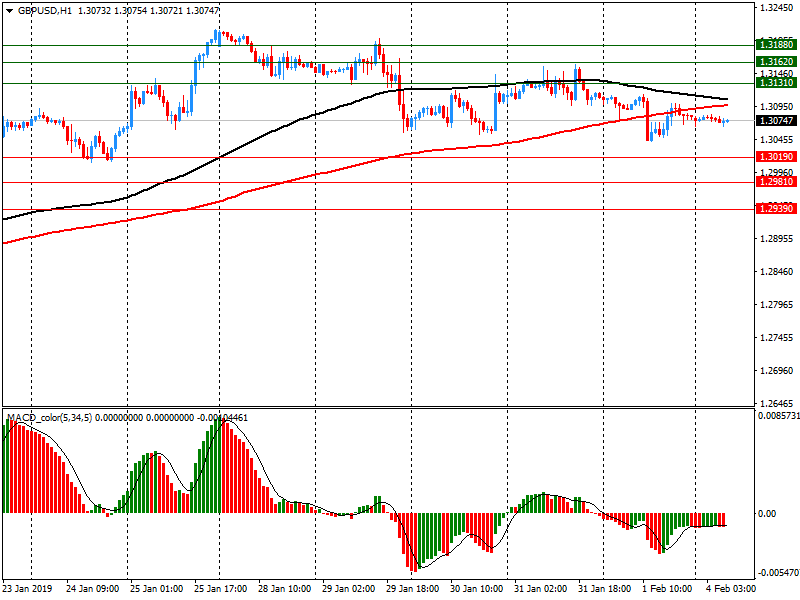Select the 1.29390 red support level label
800x600 pixels.
[776, 209]
